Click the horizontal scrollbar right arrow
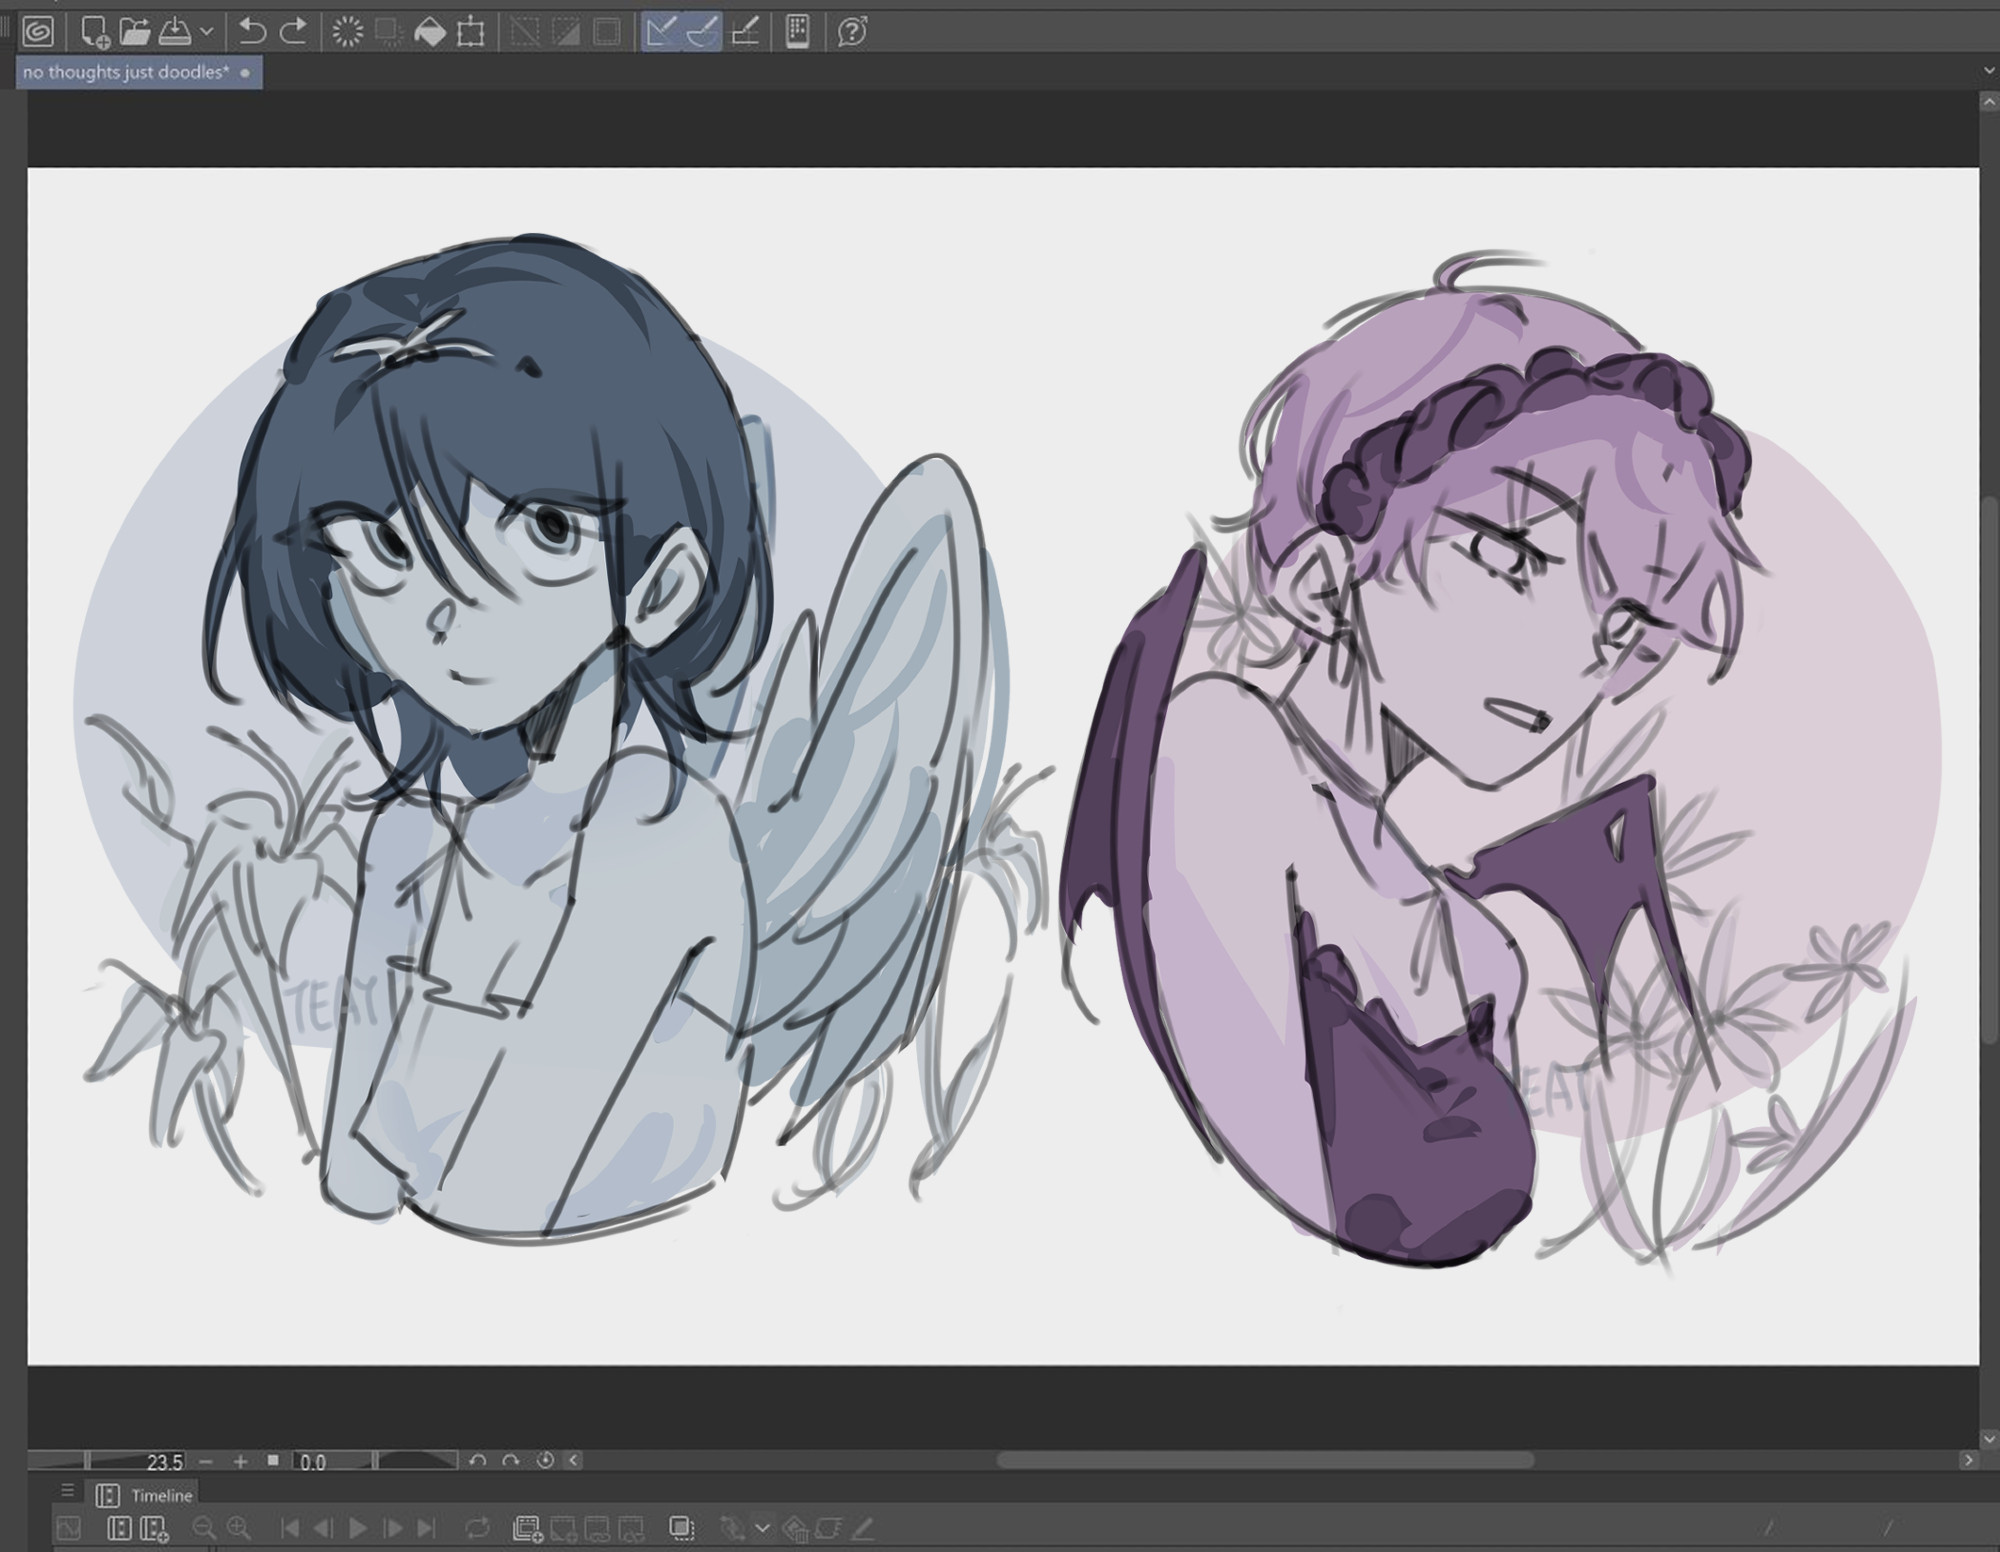This screenshot has height=1552, width=2000. tap(1968, 1461)
